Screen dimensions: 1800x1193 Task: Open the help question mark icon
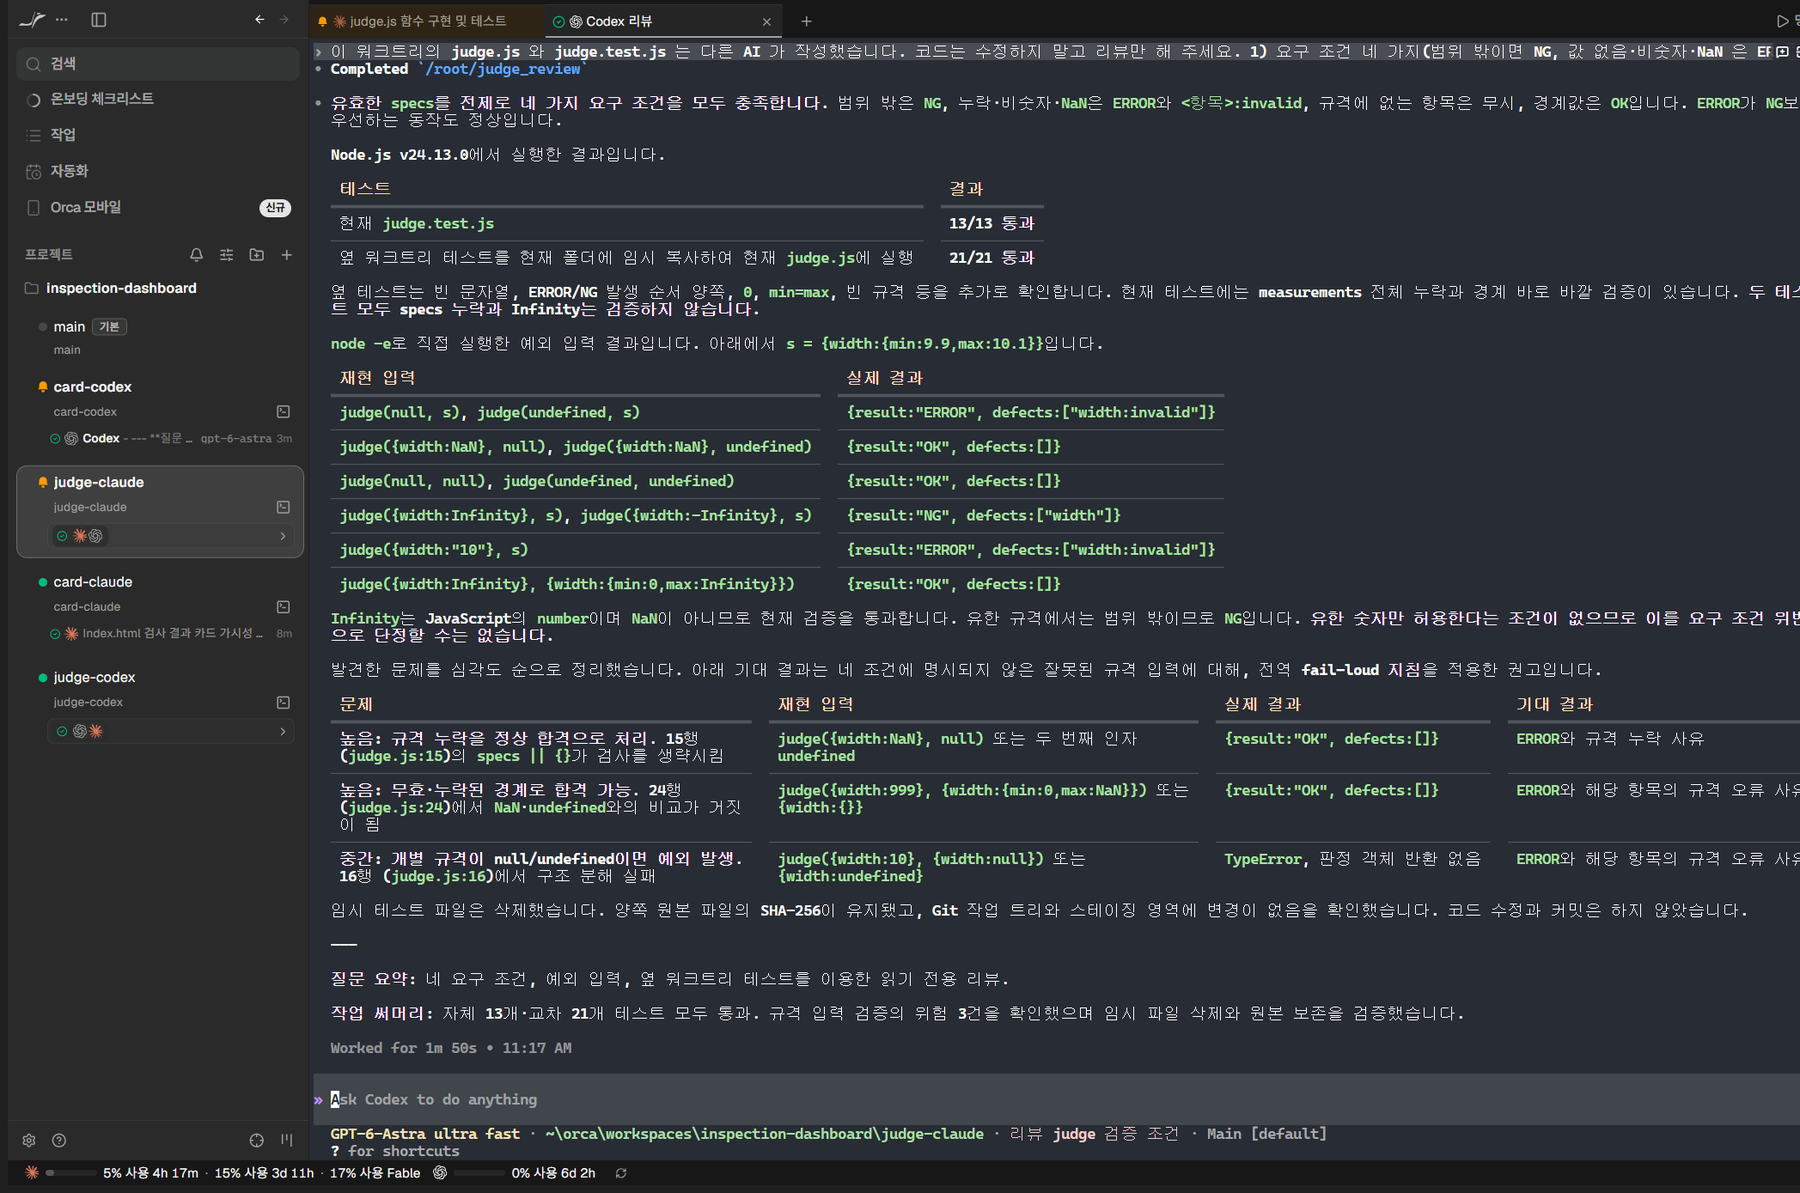coord(59,1140)
